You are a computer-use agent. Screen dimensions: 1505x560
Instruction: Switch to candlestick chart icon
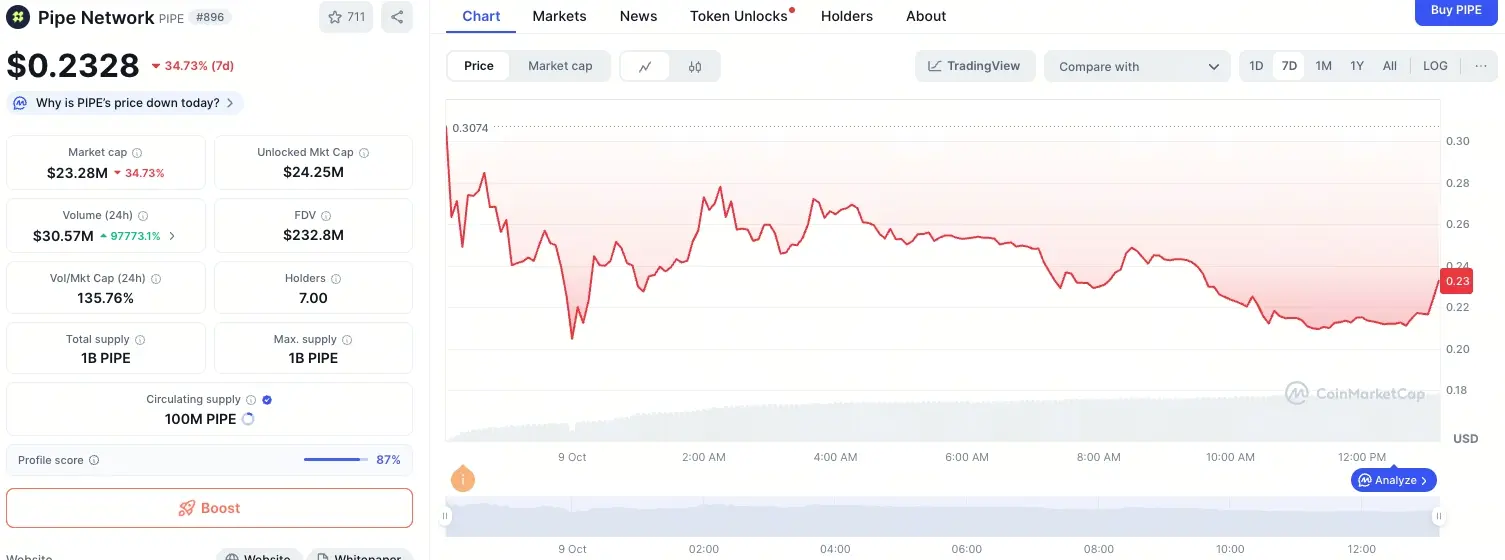pyautogui.click(x=695, y=66)
